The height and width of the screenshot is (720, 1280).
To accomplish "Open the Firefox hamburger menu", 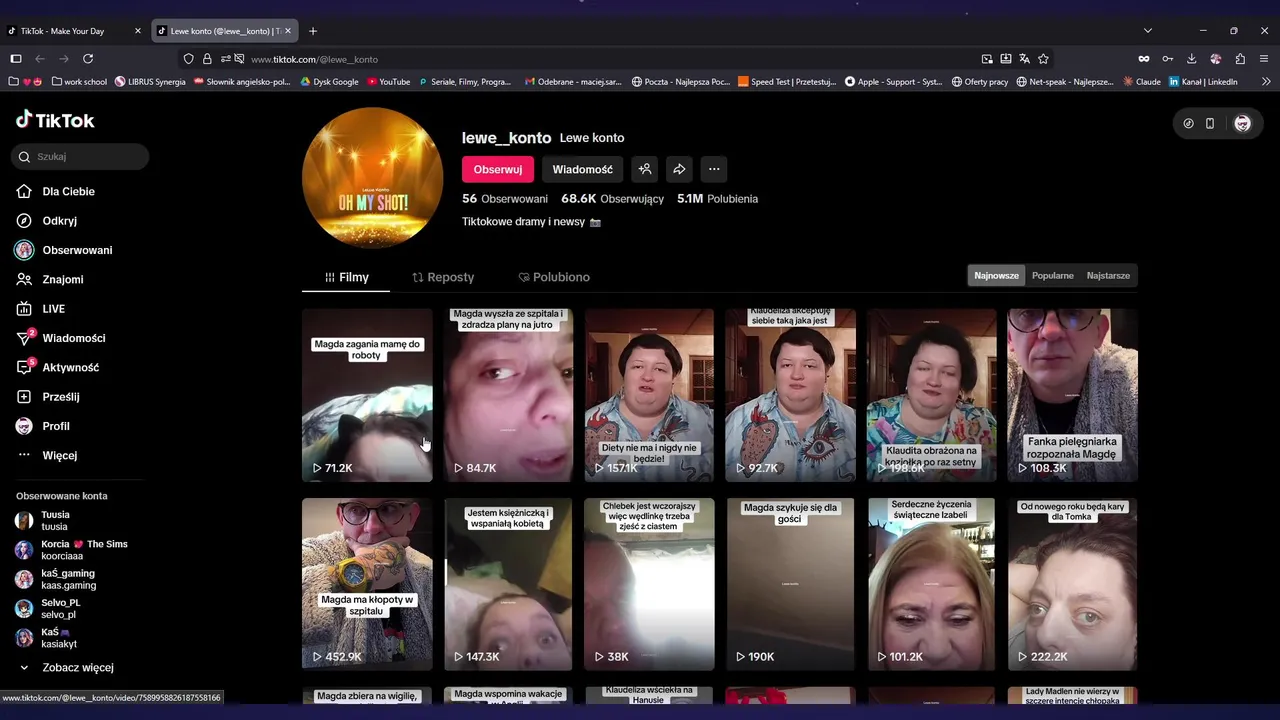I will 1264,59.
